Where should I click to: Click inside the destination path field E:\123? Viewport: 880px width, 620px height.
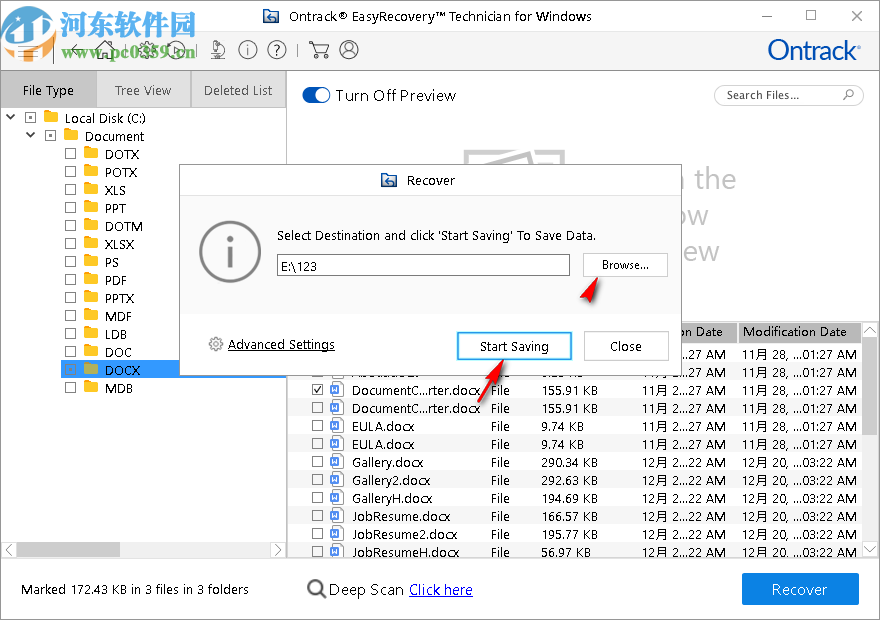(422, 264)
